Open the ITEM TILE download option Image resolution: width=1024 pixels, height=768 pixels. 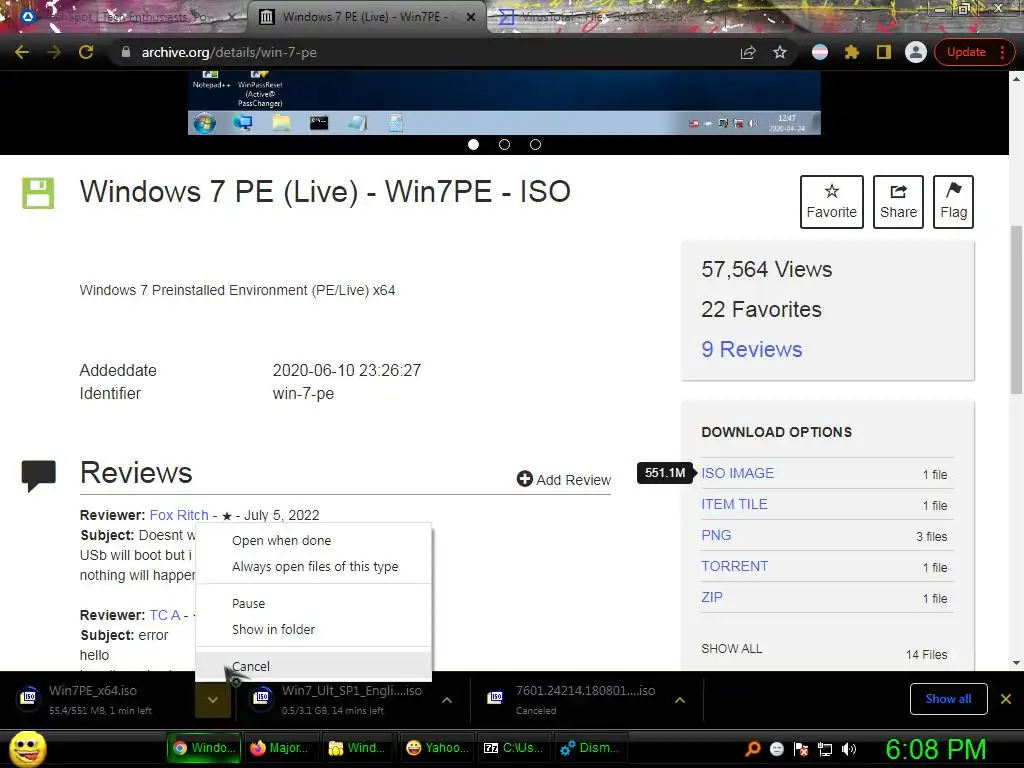(x=734, y=504)
